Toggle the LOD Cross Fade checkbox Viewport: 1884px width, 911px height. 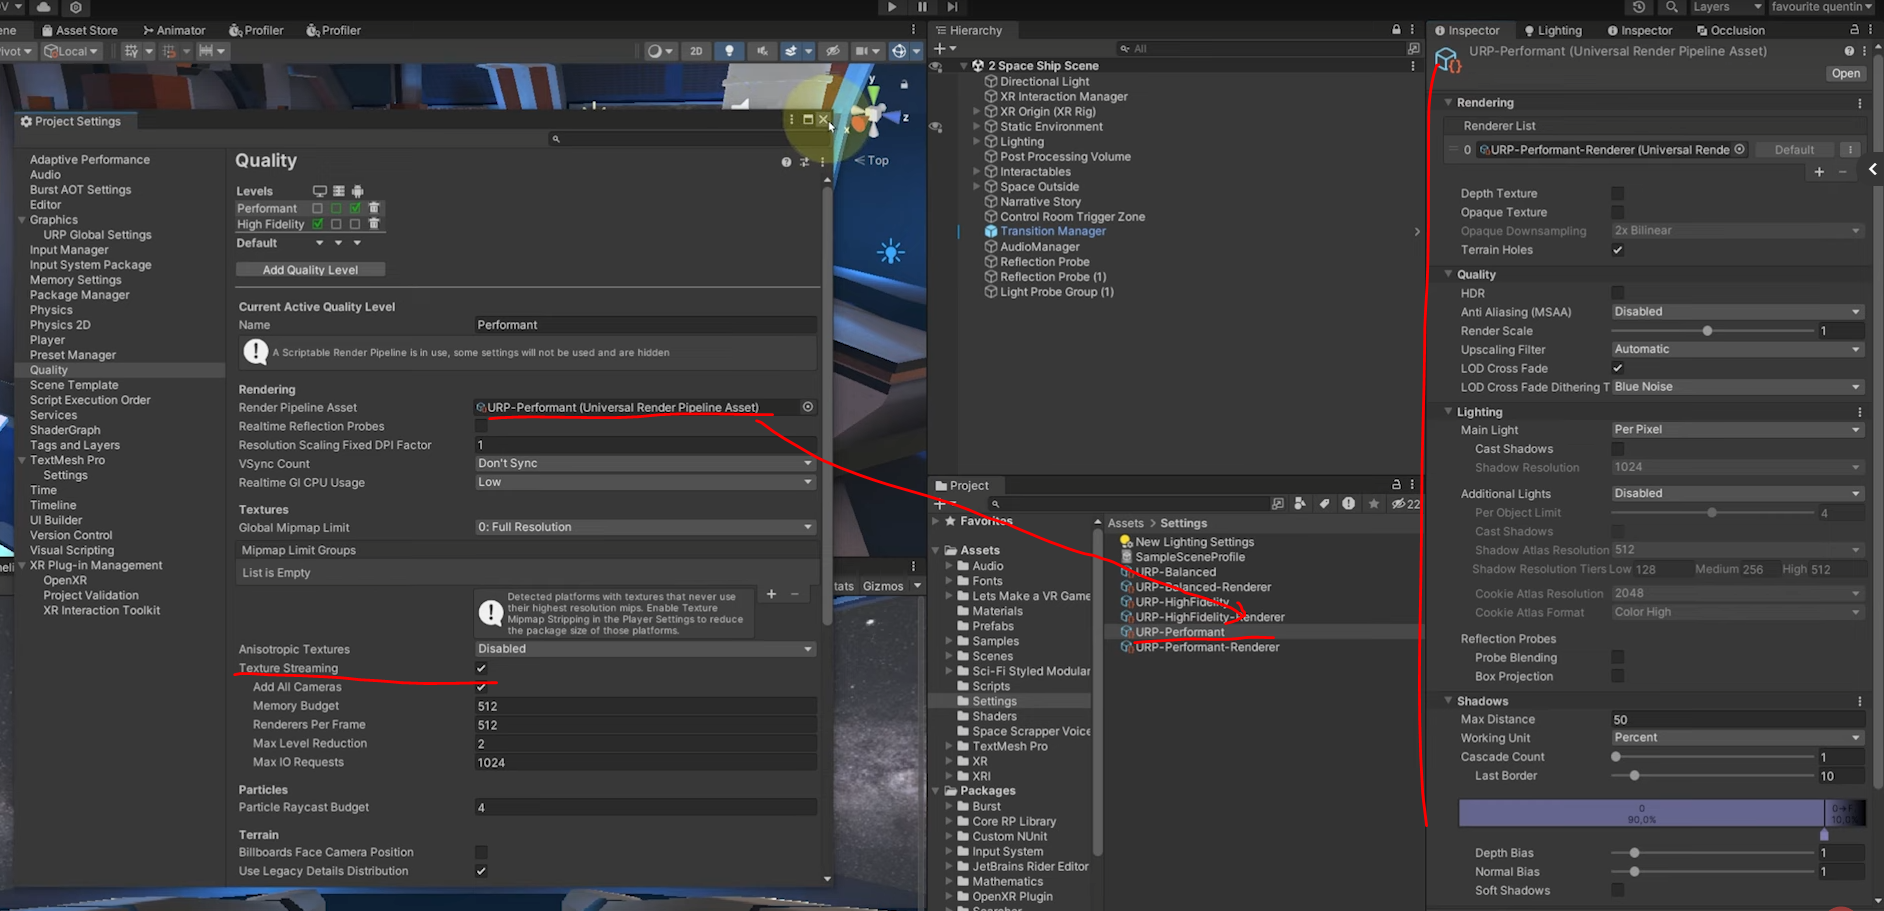1617,368
